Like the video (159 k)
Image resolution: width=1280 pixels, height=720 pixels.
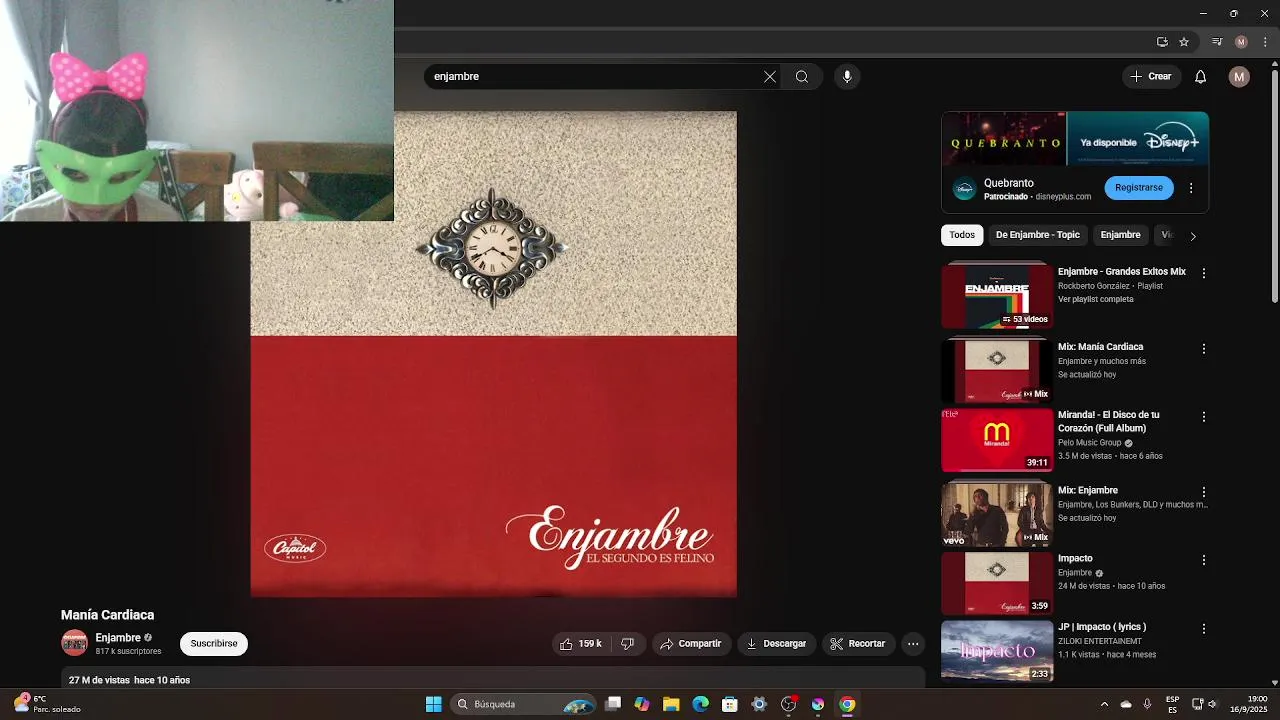581,644
